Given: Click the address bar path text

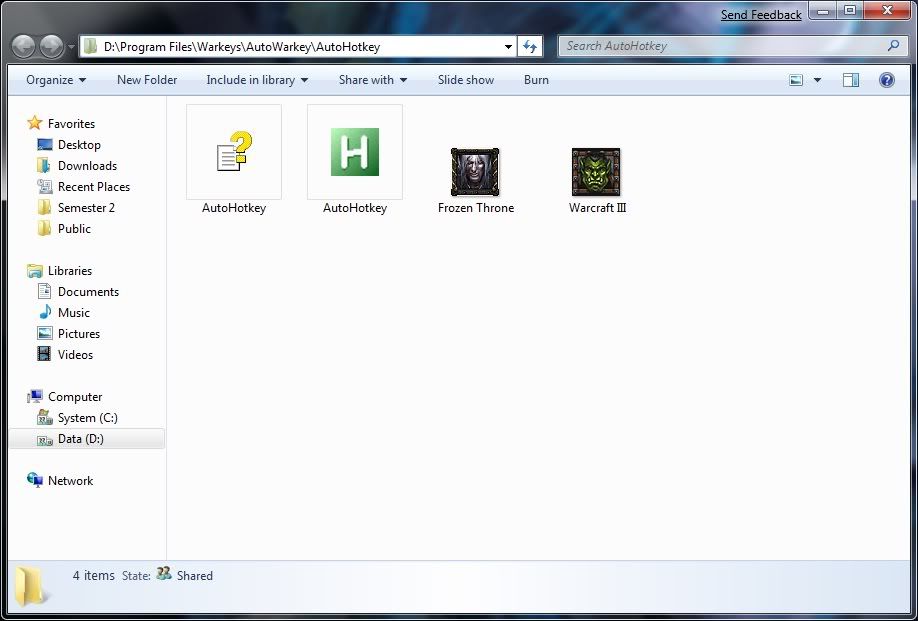Looking at the screenshot, I should (242, 47).
